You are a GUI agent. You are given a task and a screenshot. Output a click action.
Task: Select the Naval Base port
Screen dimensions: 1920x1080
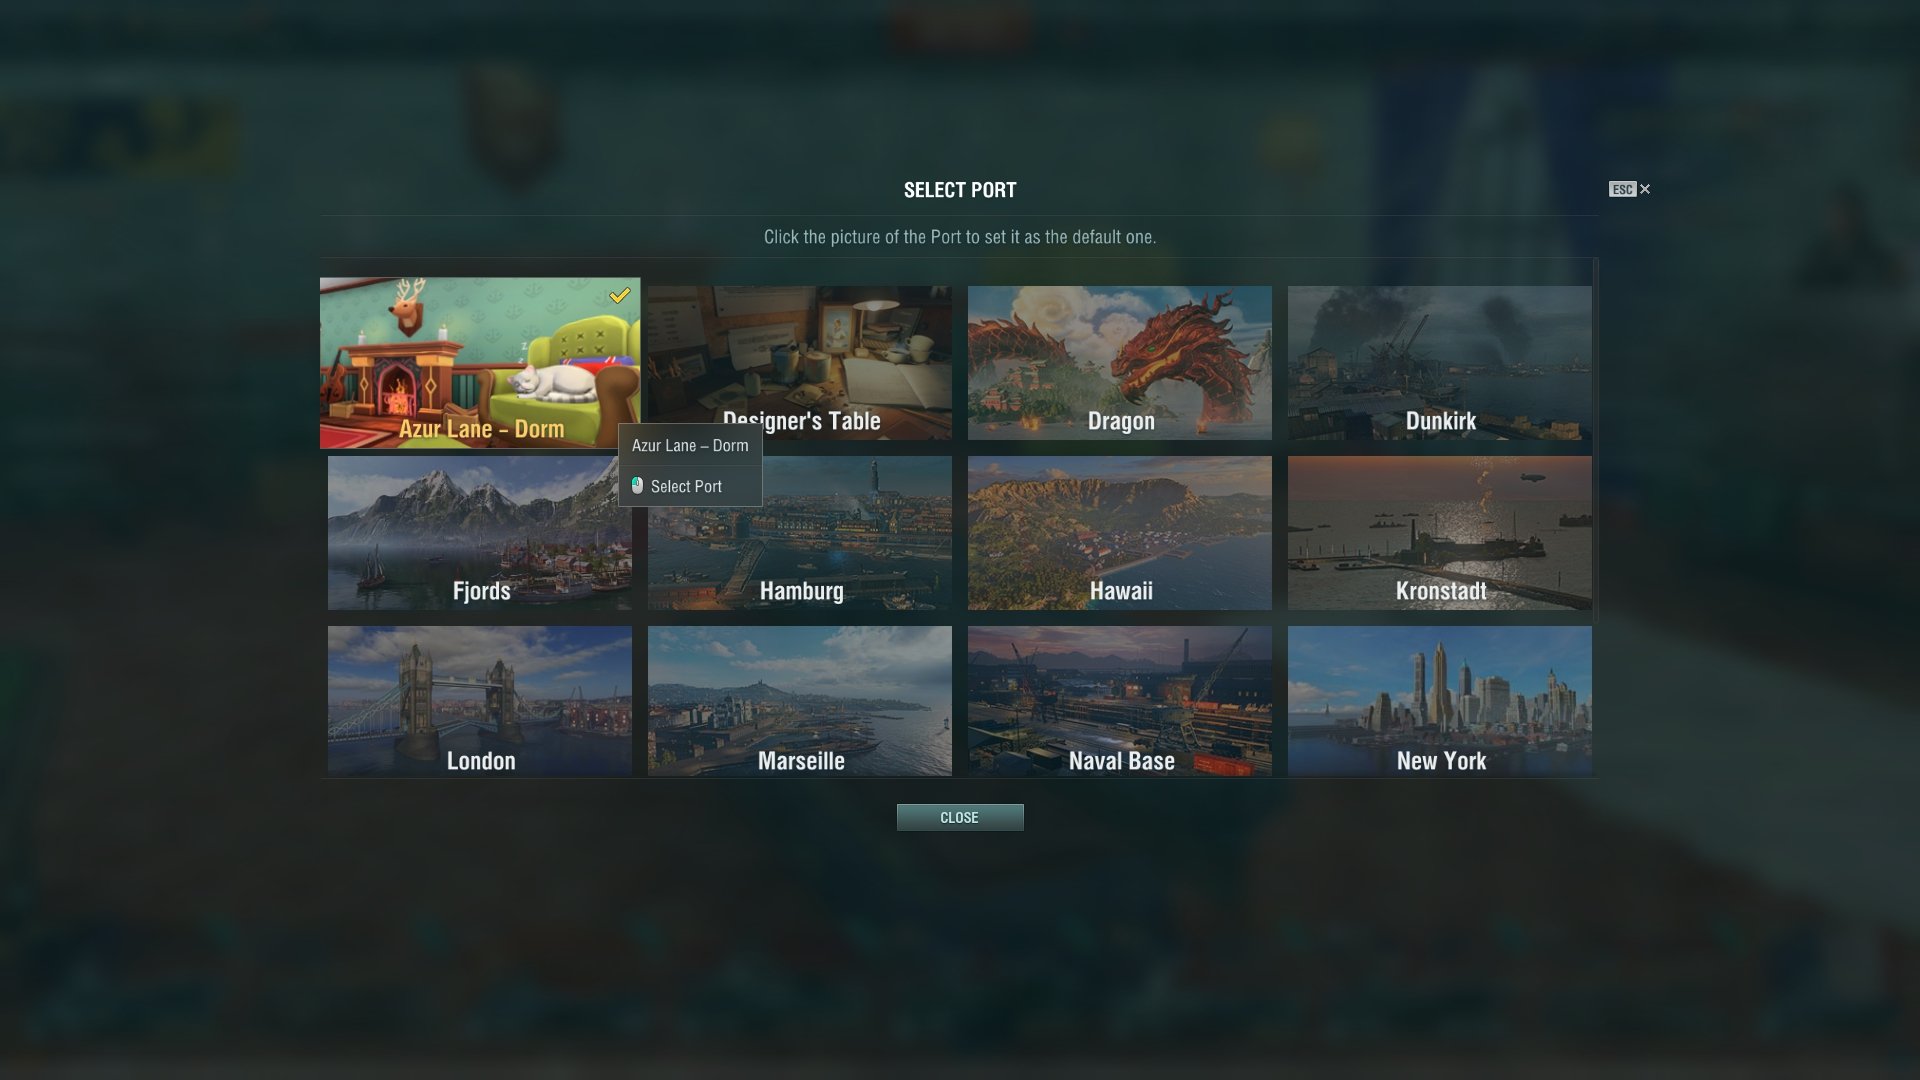pyautogui.click(x=1120, y=701)
